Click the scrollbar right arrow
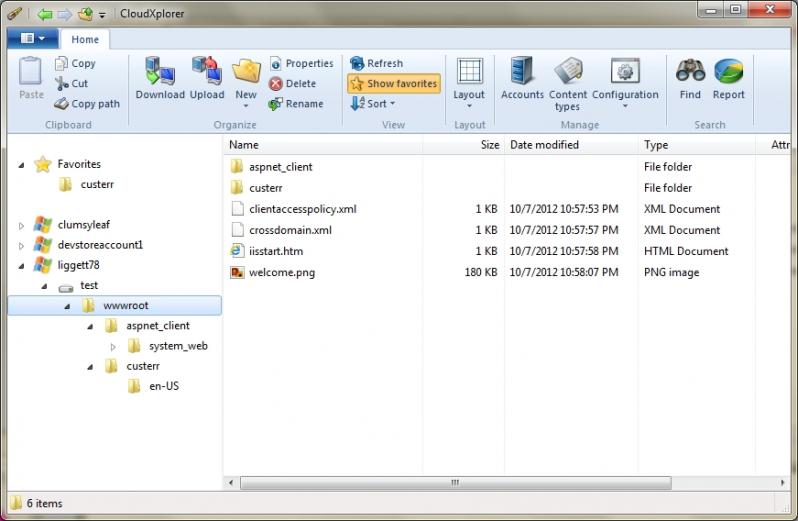 782,482
